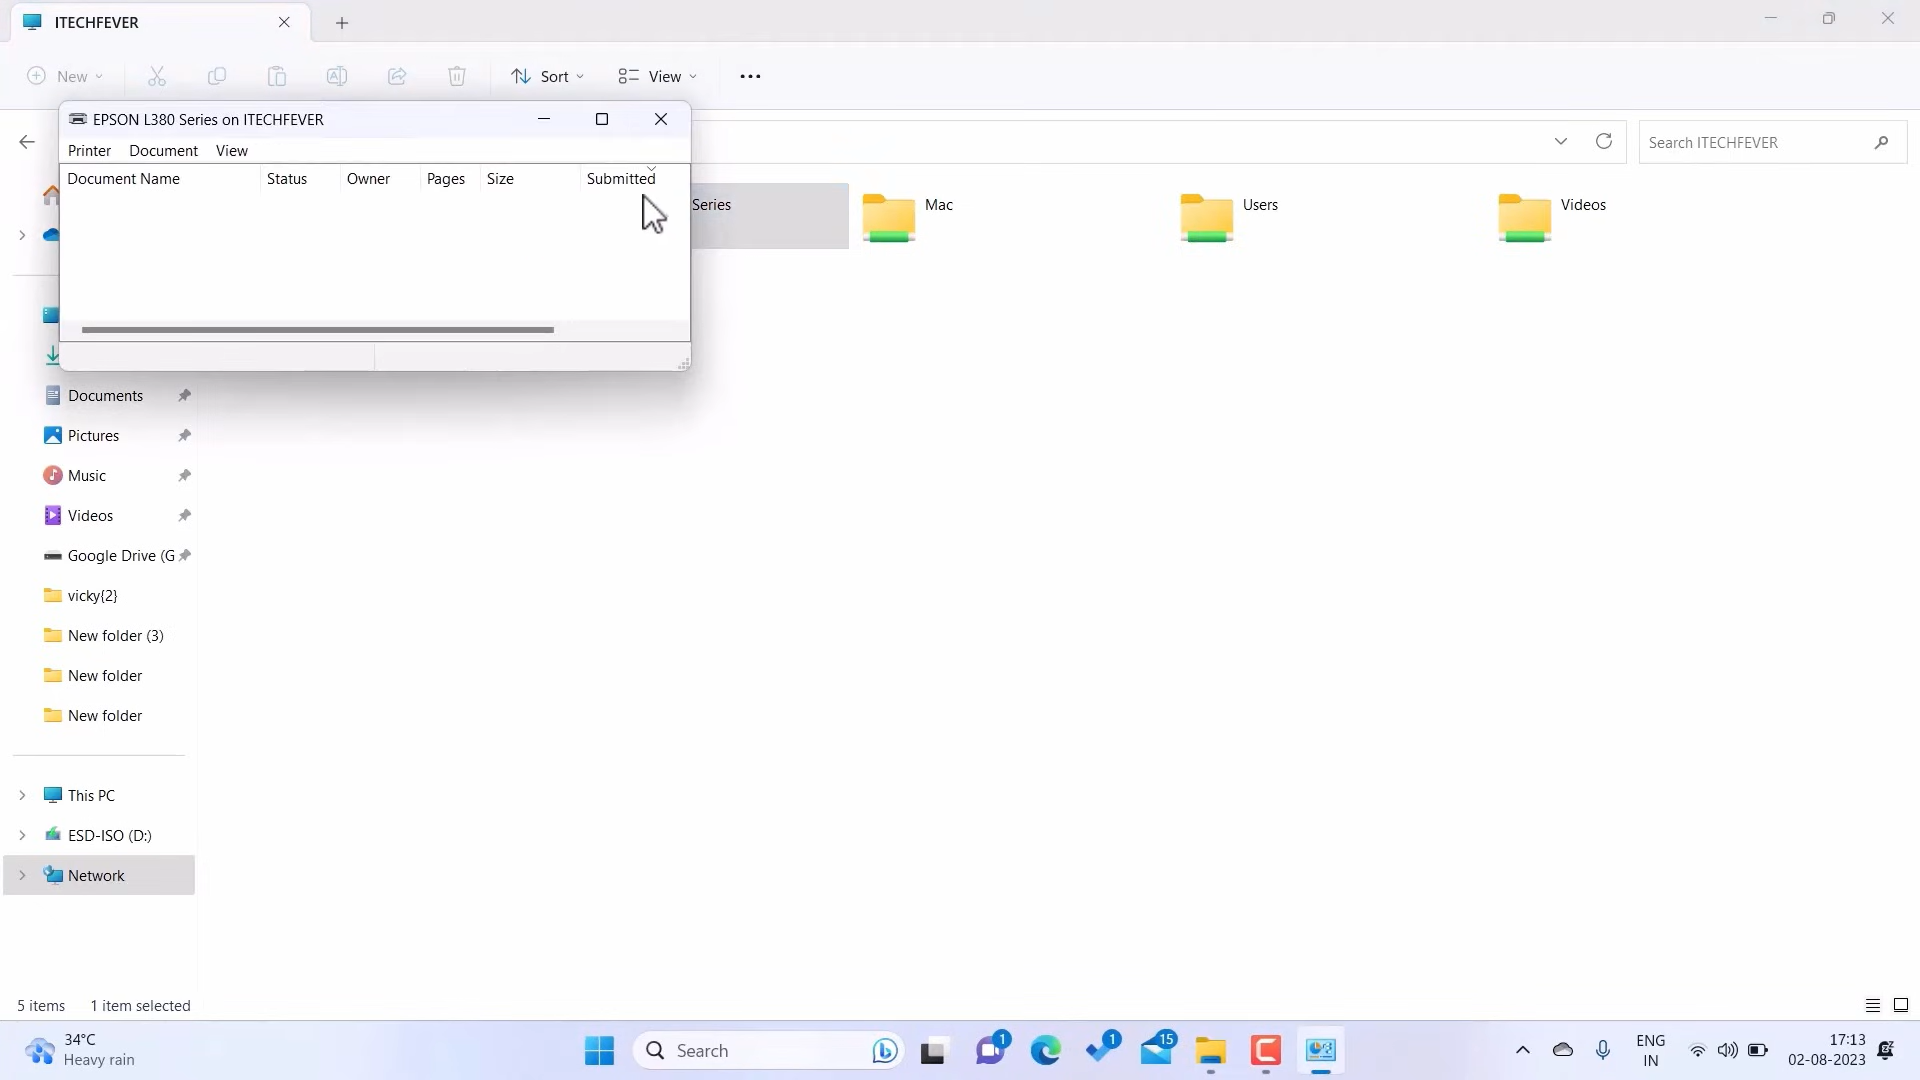Open Microsoft Edge from taskbar

click(x=1046, y=1050)
